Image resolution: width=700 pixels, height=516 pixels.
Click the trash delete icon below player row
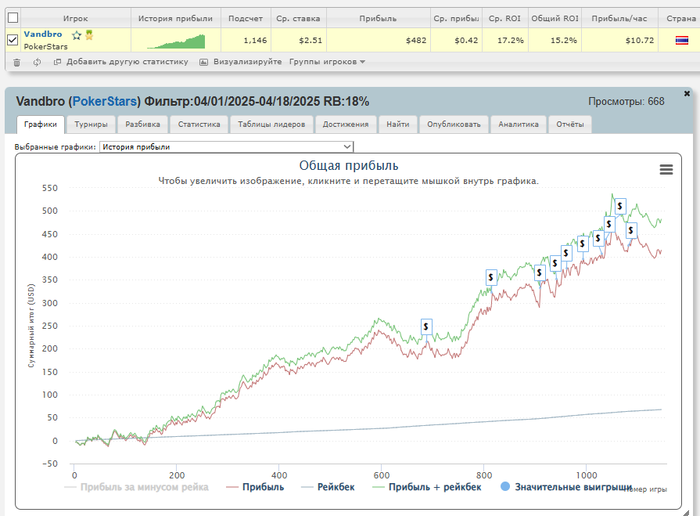(x=16, y=62)
